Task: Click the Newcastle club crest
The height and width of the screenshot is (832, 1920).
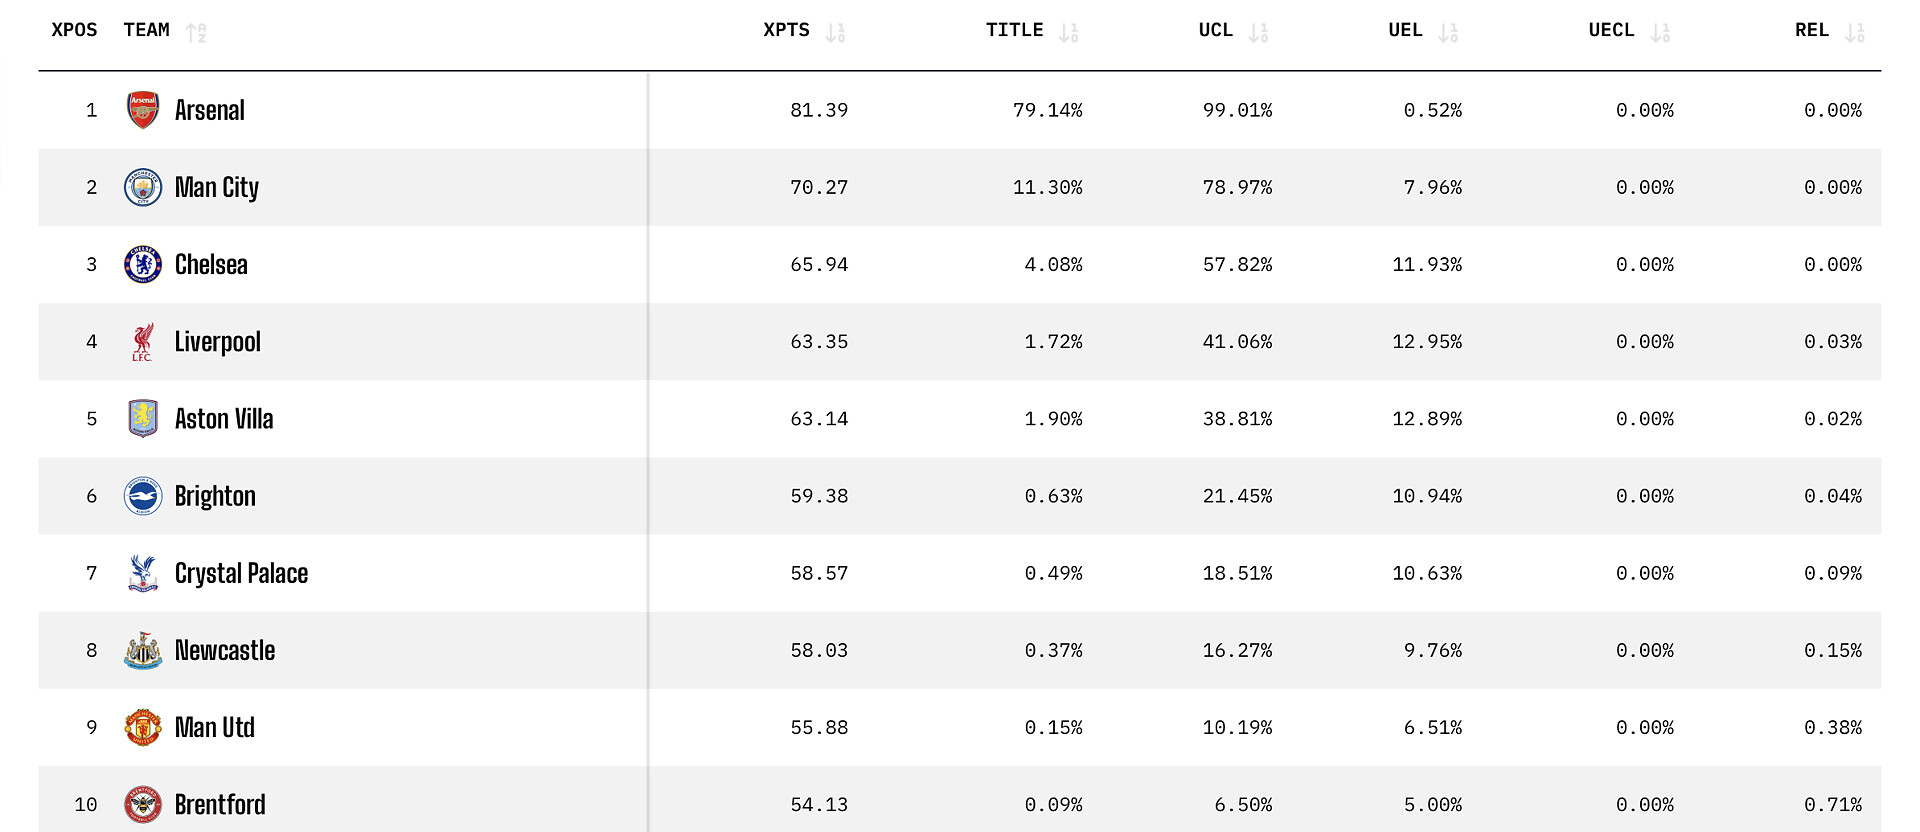Action: pos(143,651)
